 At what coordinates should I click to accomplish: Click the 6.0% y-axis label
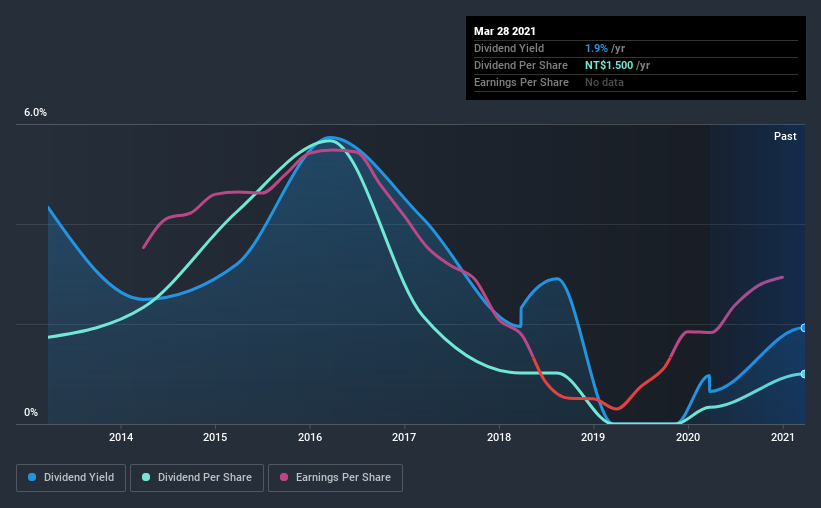click(35, 113)
